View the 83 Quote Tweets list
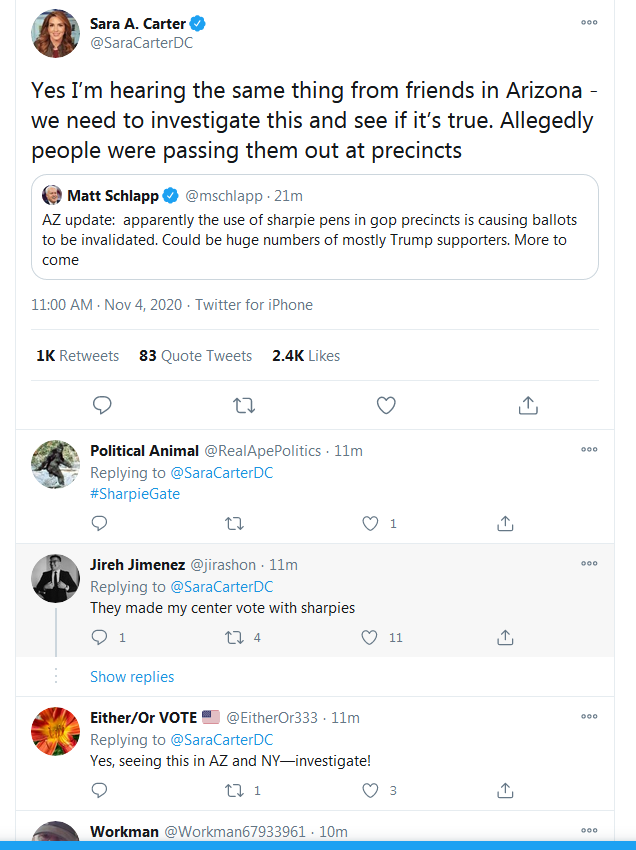636x850 pixels. click(195, 356)
